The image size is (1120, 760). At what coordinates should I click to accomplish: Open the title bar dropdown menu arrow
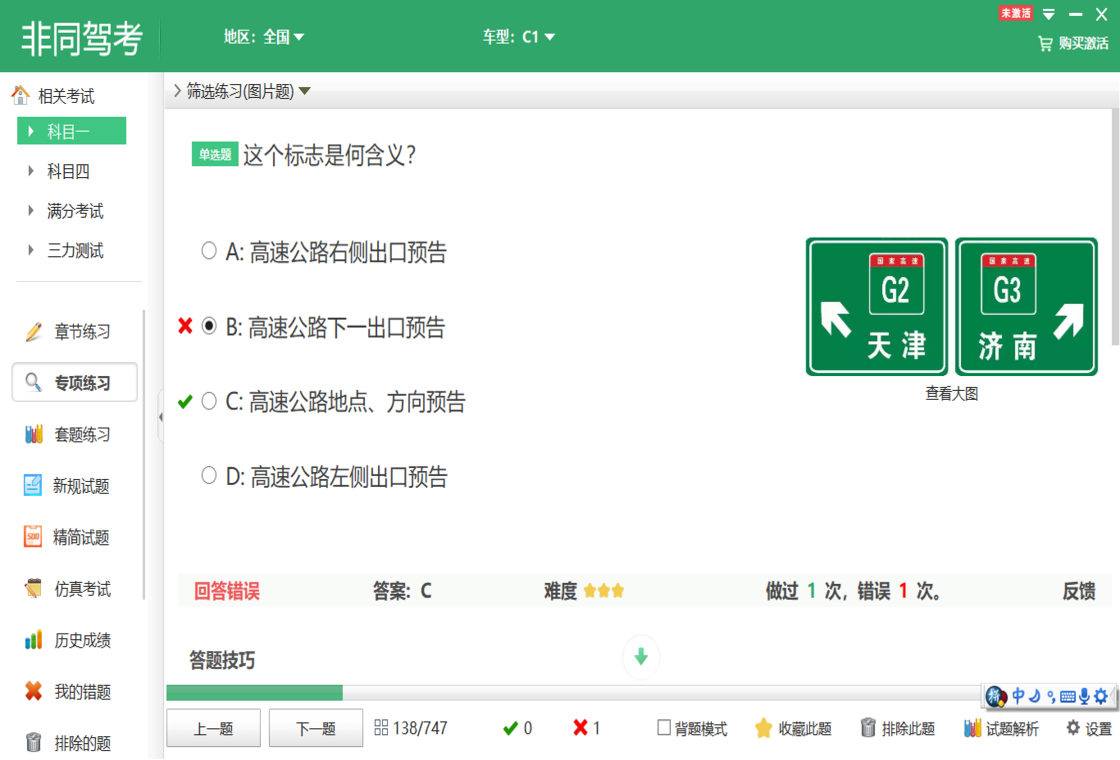tap(1049, 14)
